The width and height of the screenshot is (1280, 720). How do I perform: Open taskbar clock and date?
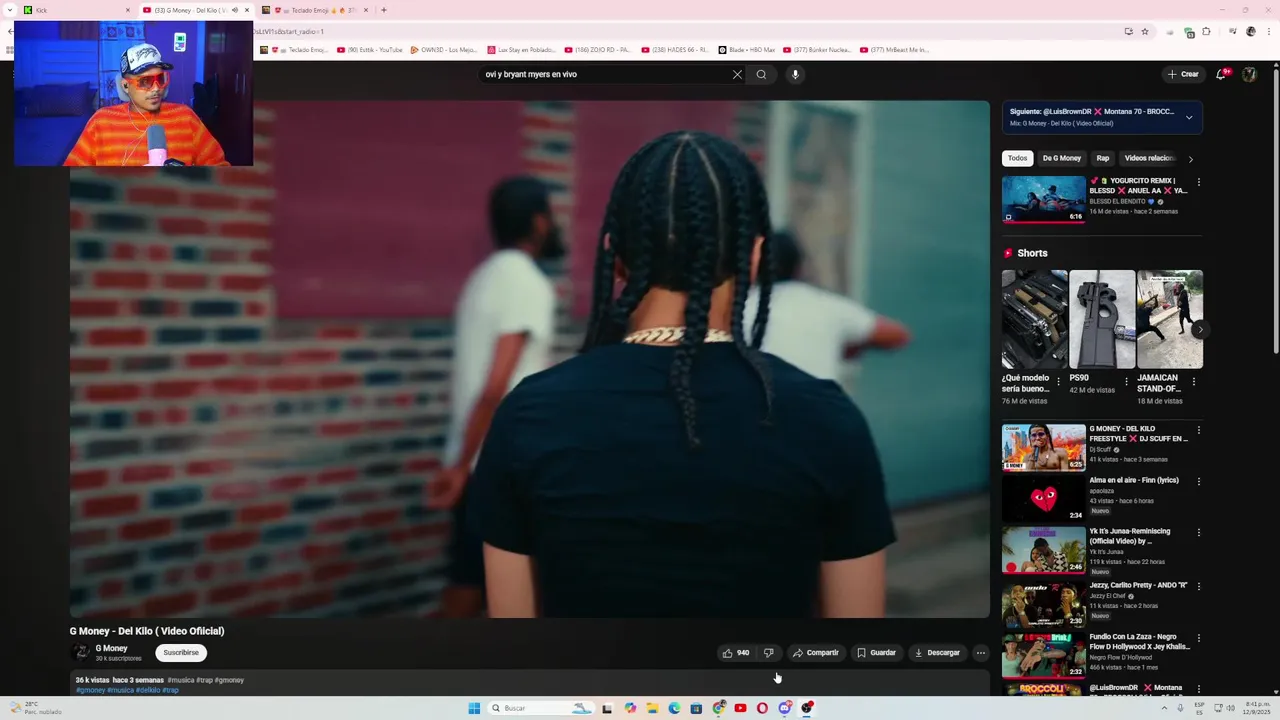point(1256,708)
